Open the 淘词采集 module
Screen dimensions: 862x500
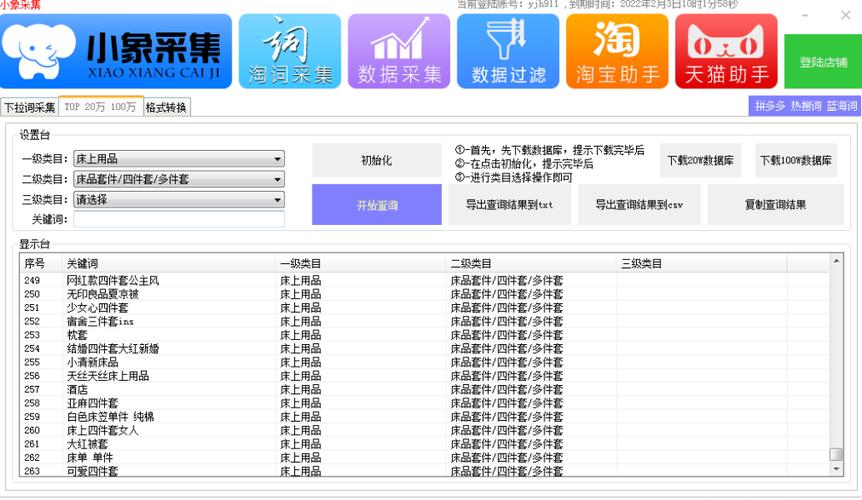click(290, 51)
